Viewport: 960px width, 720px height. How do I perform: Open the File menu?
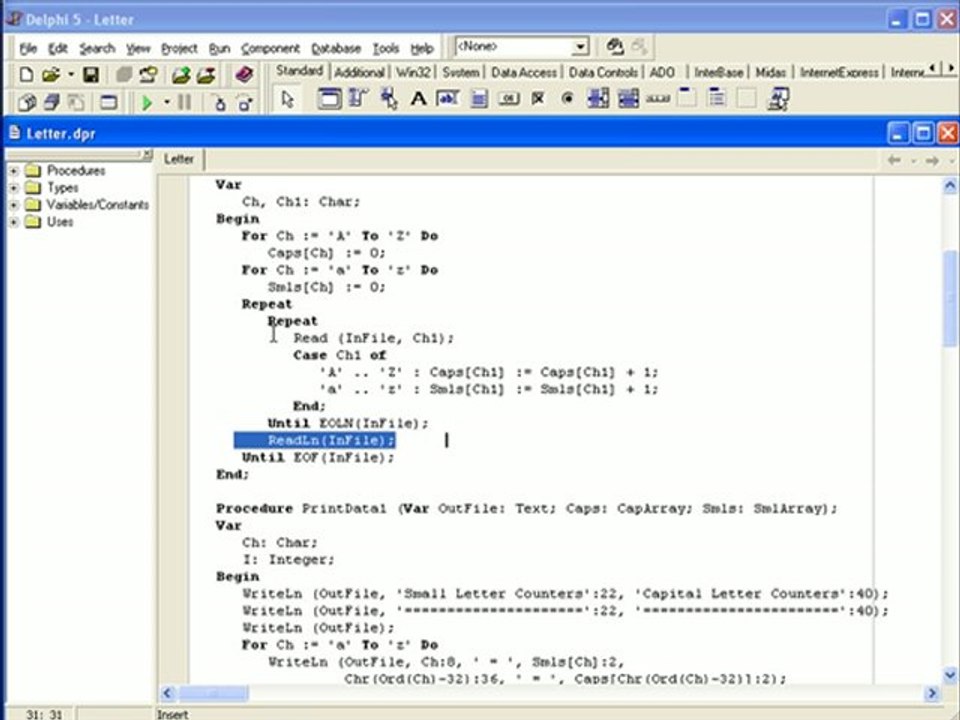click(28, 48)
